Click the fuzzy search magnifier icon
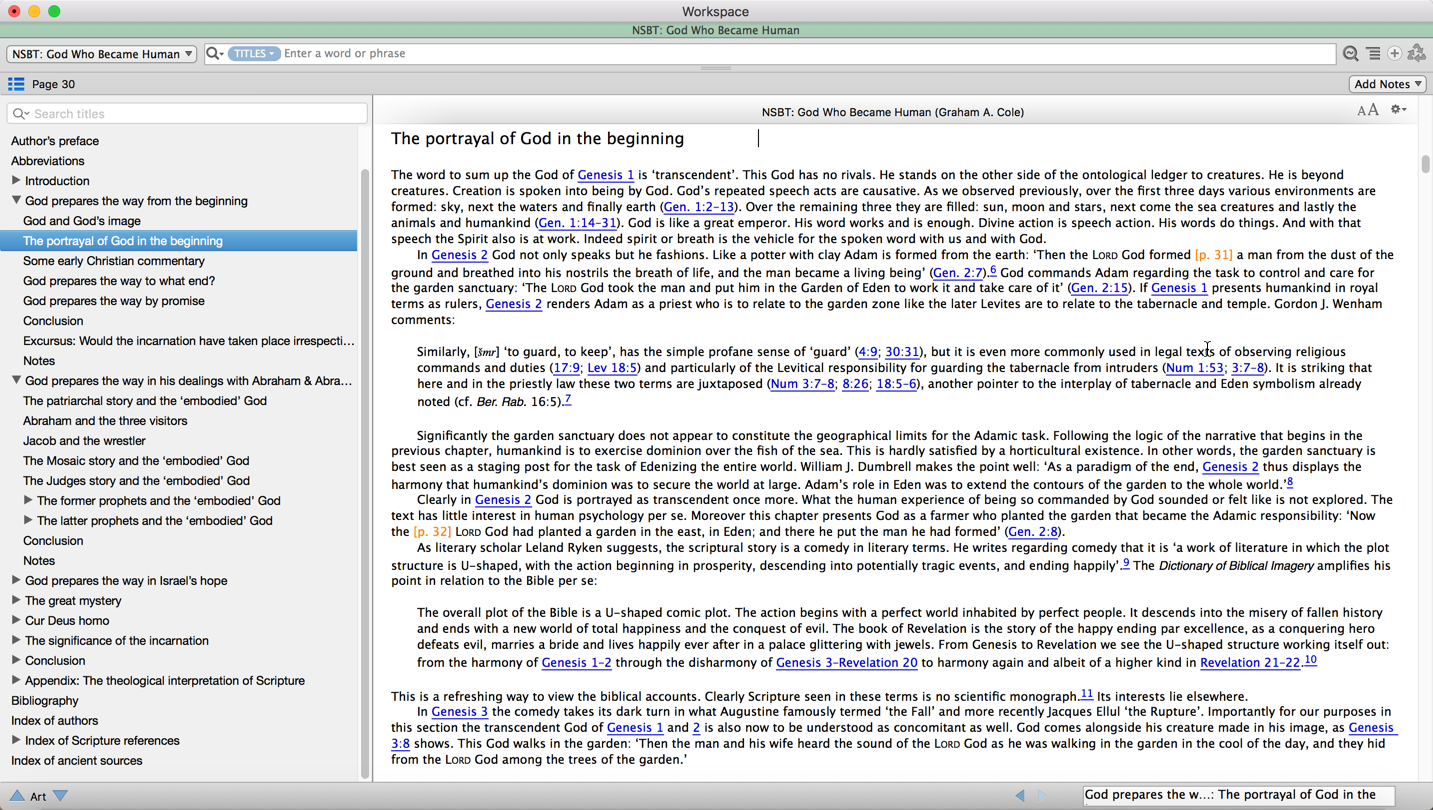The image size is (1433, 810). click(1350, 54)
